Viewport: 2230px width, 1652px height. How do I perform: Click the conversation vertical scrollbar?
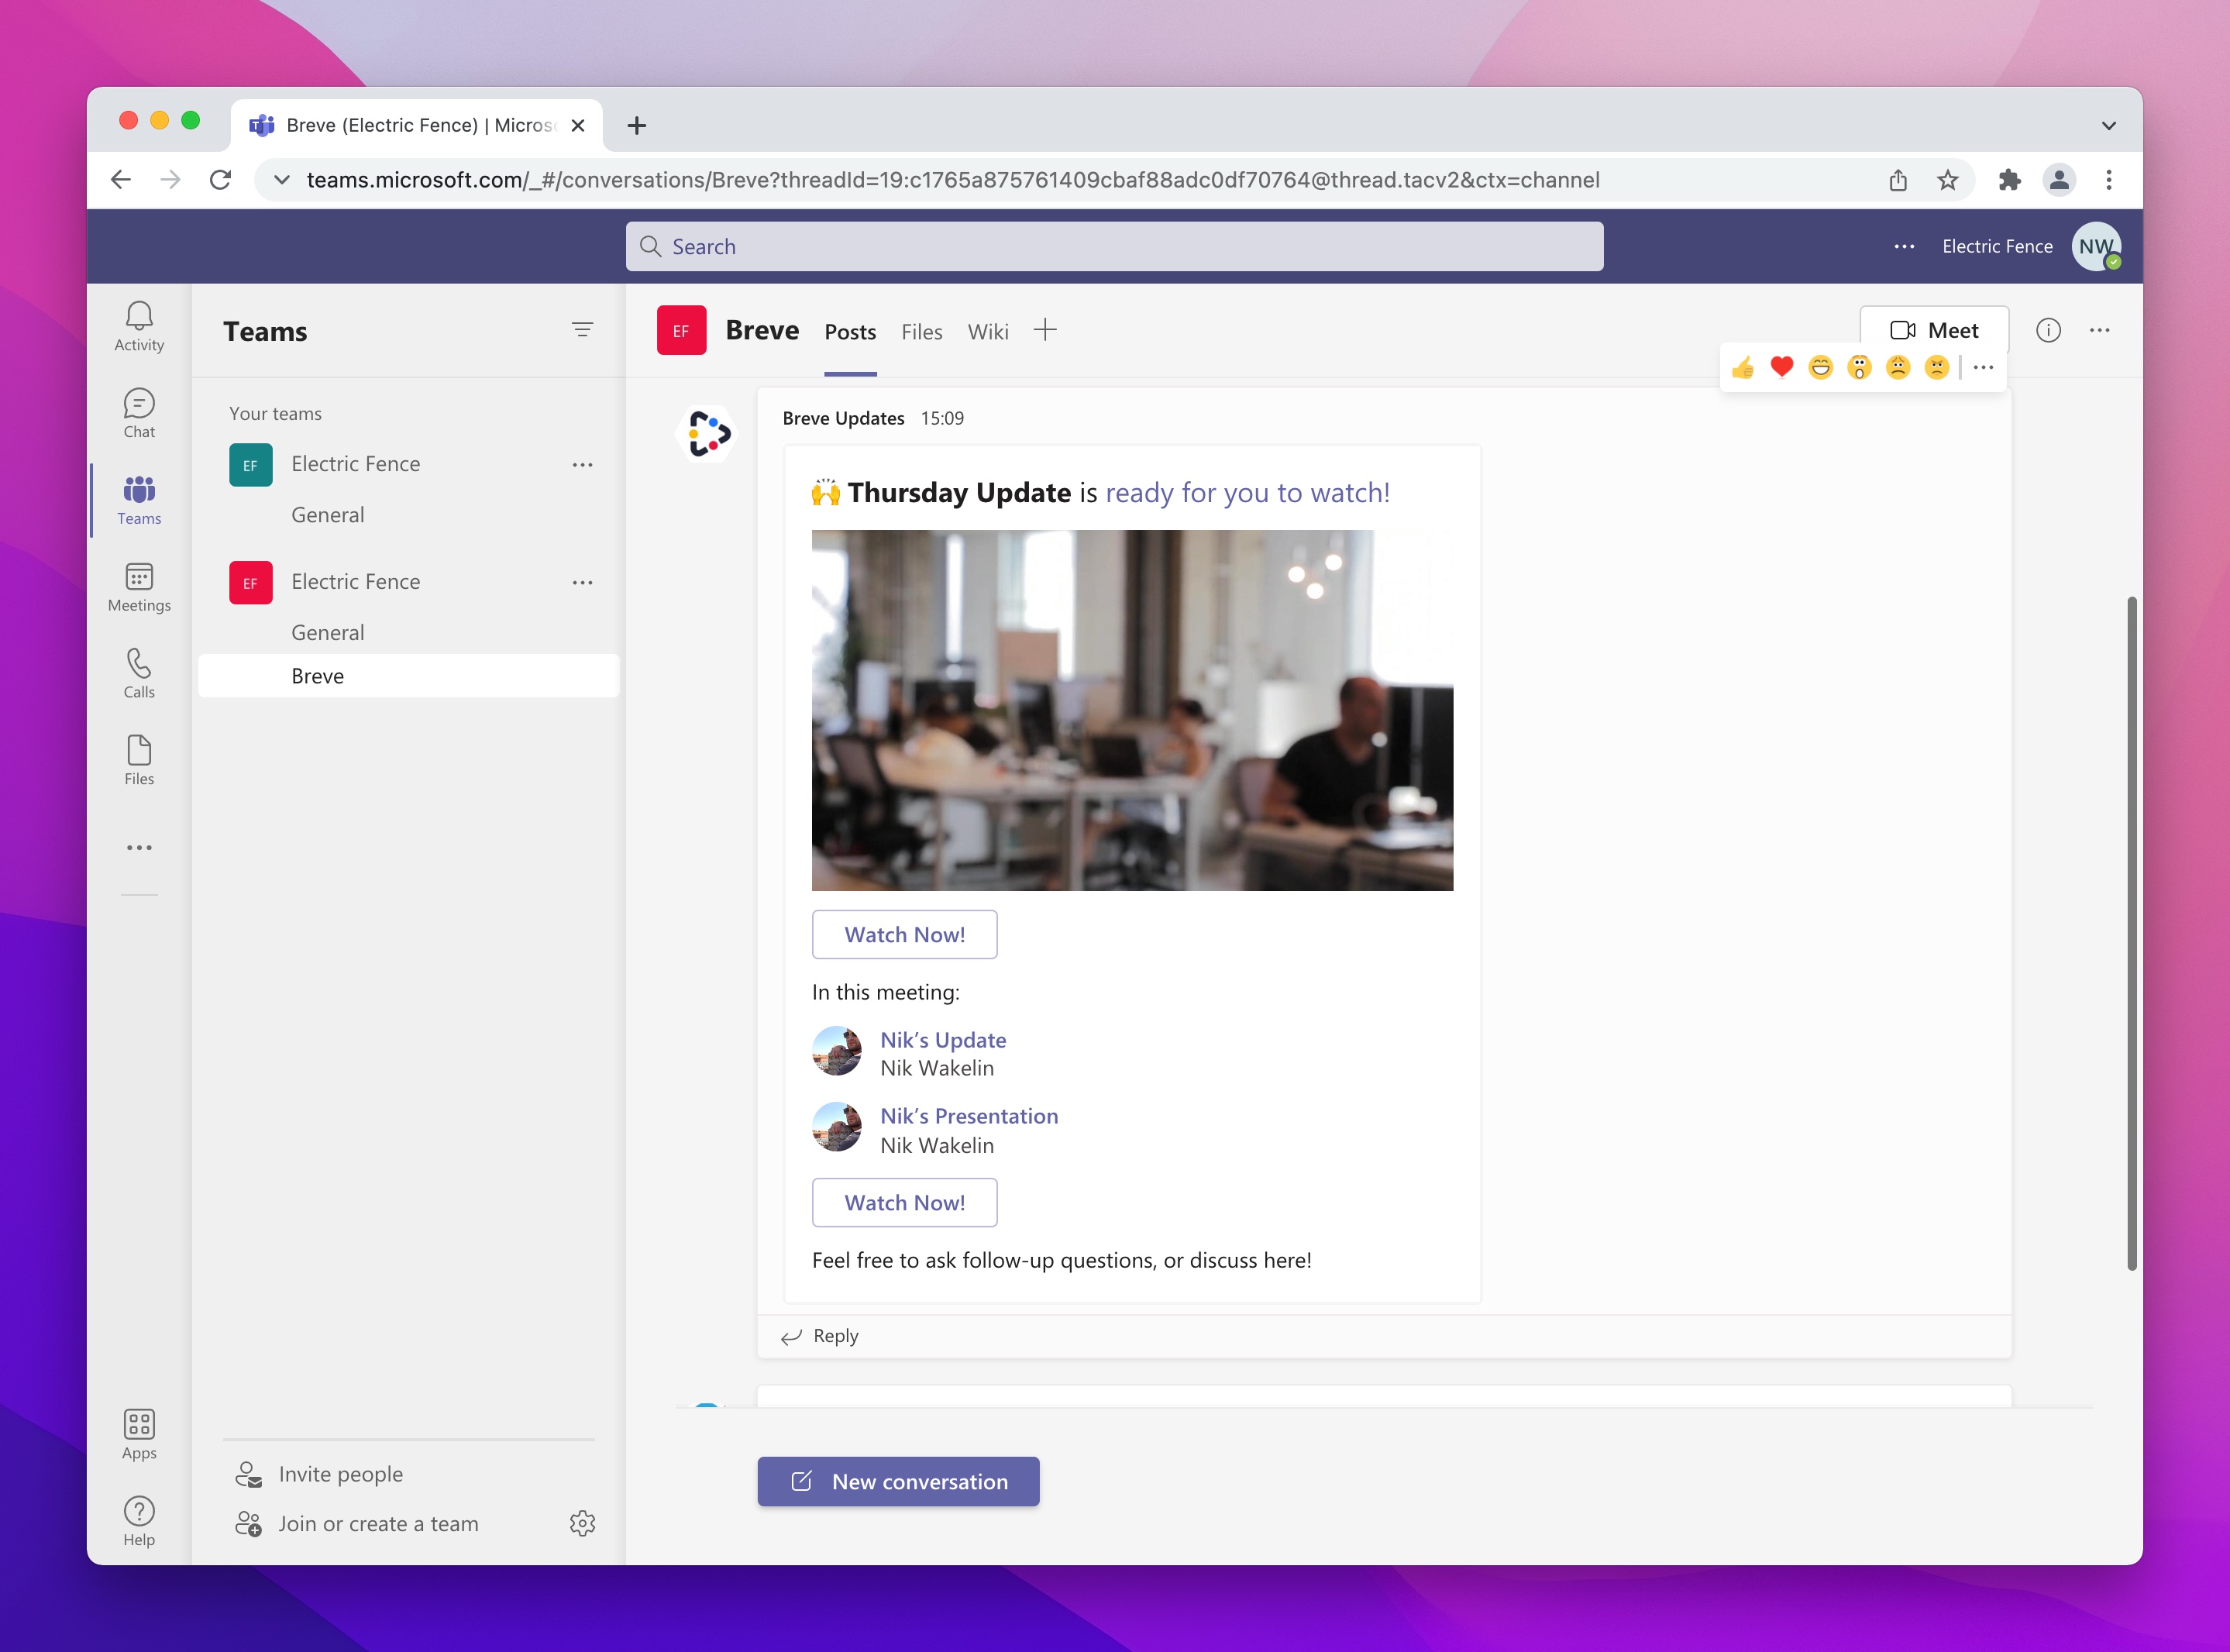[2131, 933]
